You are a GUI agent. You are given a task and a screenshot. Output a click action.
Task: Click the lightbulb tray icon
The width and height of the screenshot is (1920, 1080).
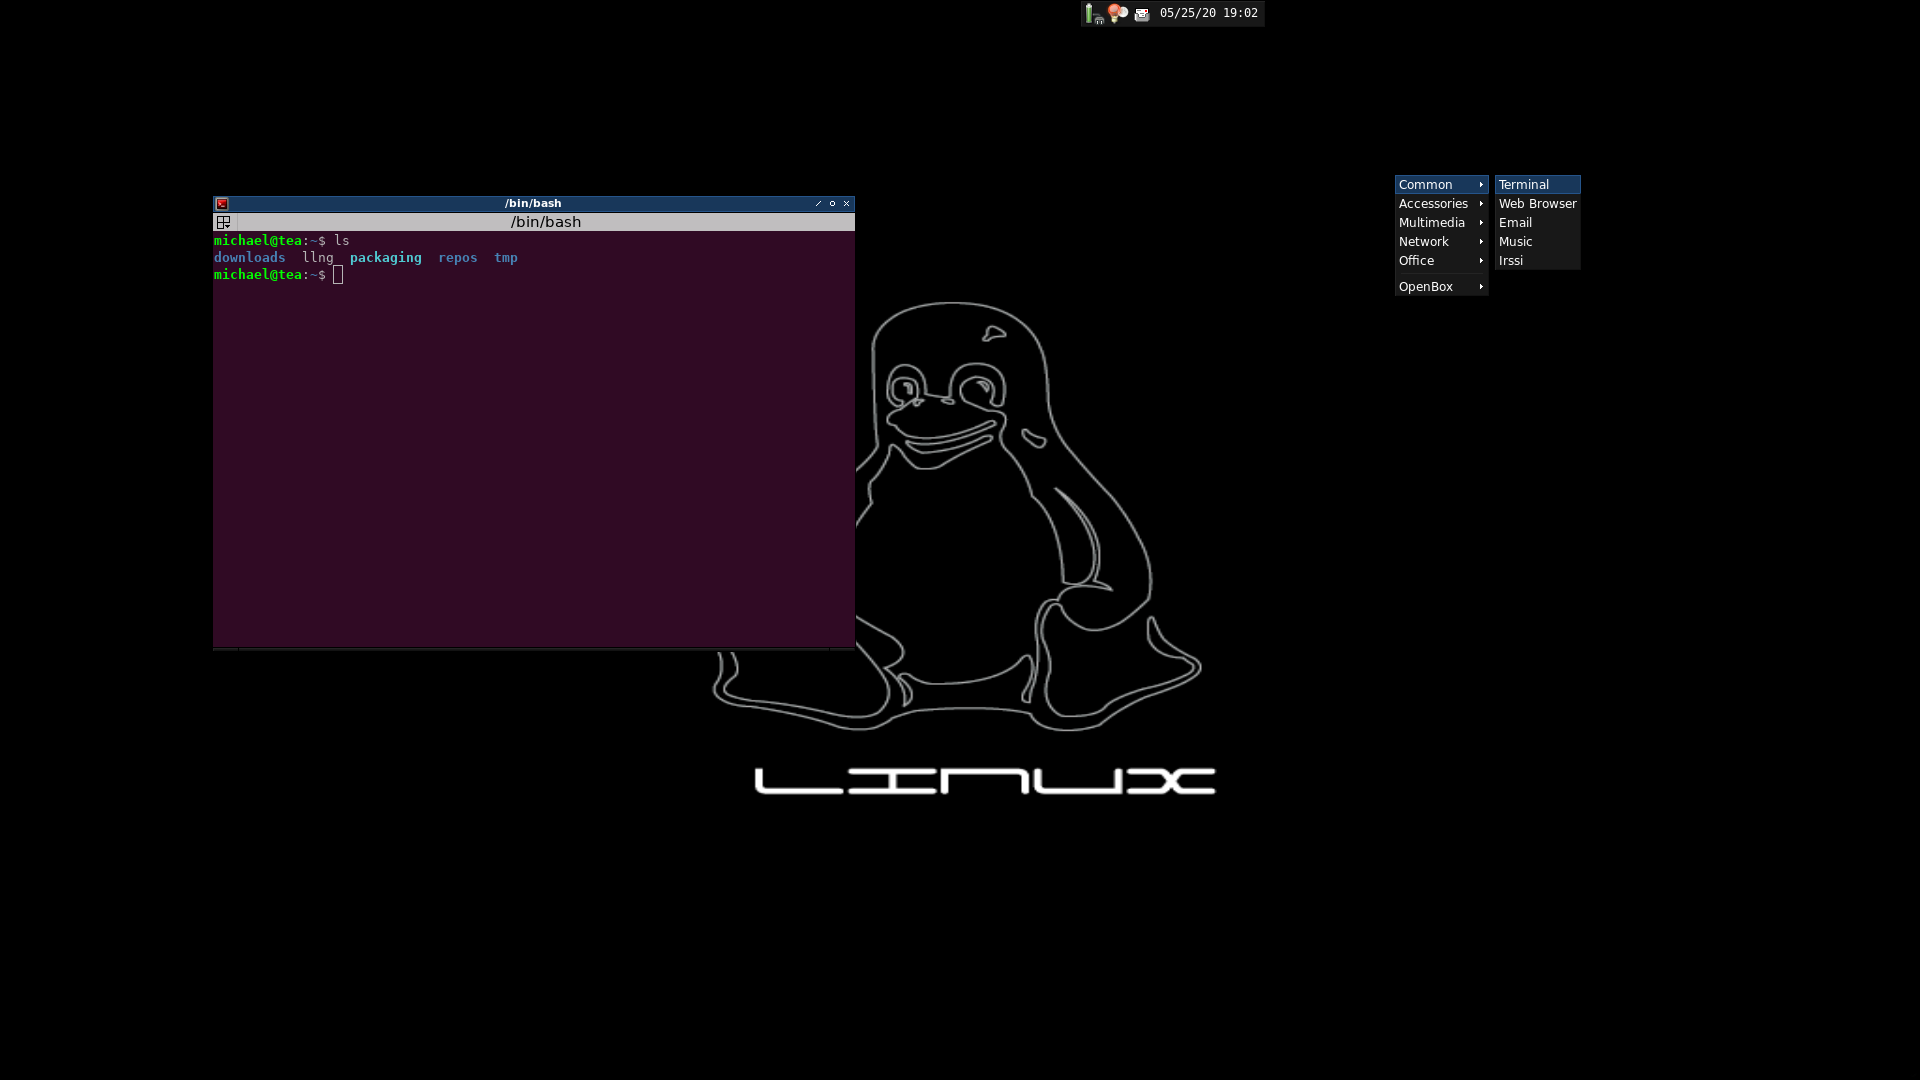tap(1118, 14)
